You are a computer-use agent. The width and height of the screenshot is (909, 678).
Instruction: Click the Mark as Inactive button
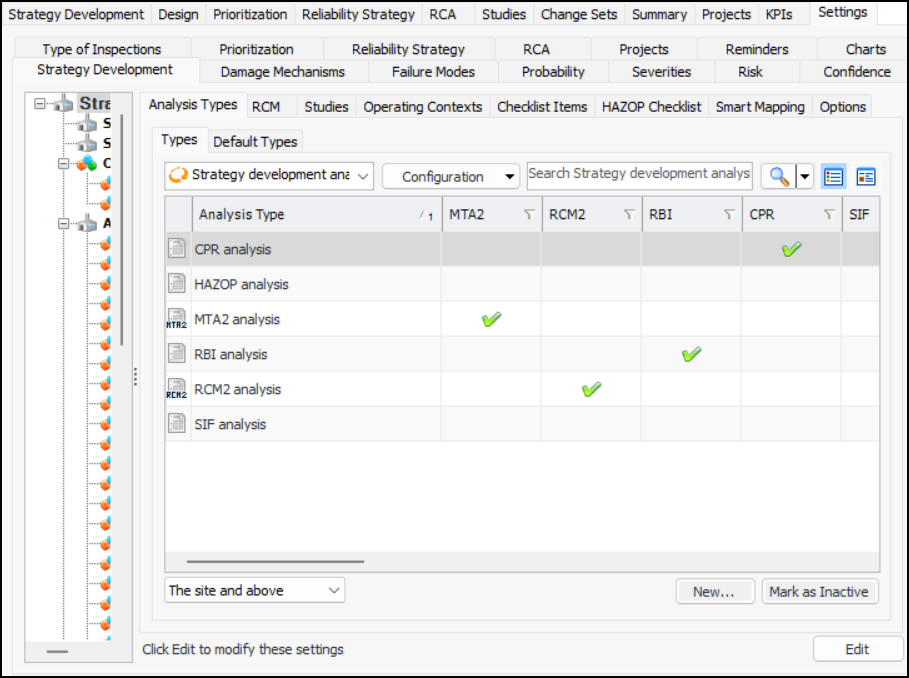pos(818,592)
